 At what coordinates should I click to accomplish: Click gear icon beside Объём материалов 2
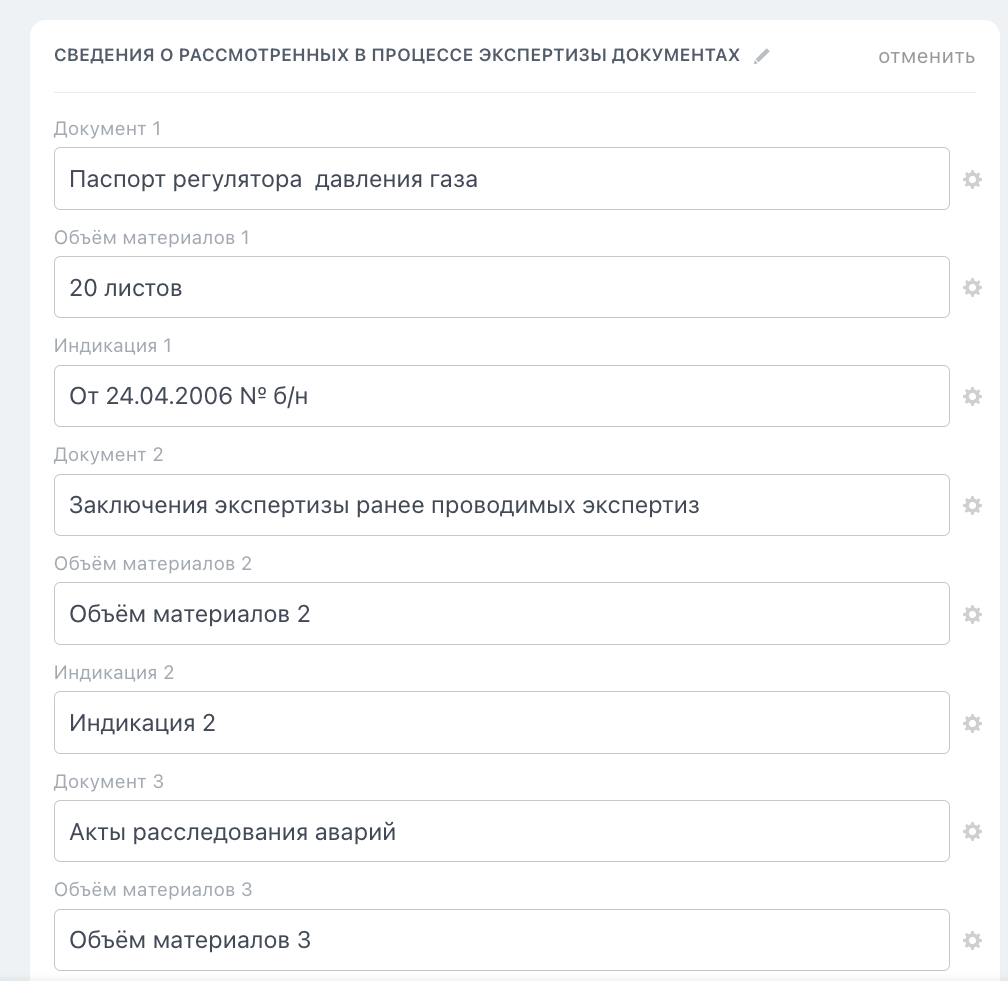pyautogui.click(x=972, y=615)
